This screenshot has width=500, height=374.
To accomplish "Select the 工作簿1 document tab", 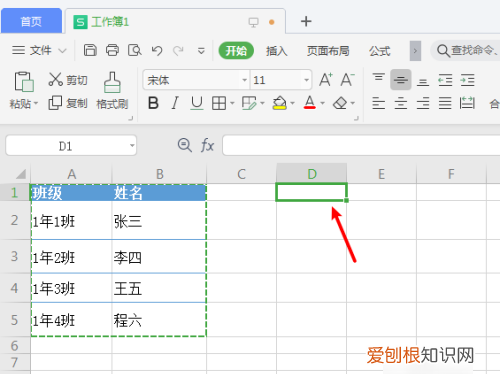I will pyautogui.click(x=175, y=22).
